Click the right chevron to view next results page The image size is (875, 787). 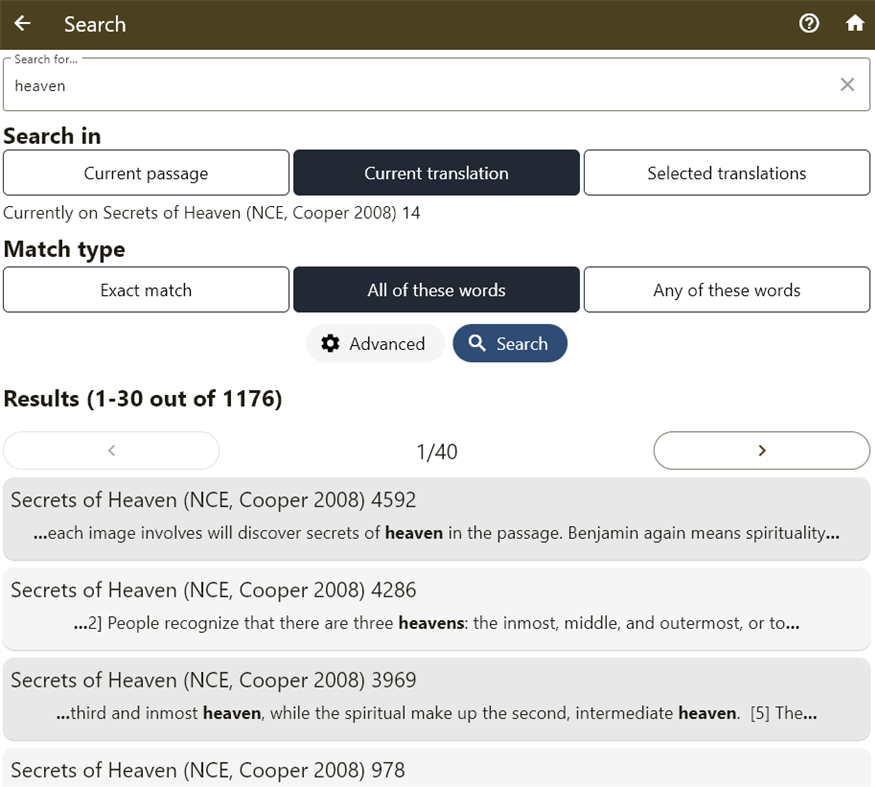[761, 450]
